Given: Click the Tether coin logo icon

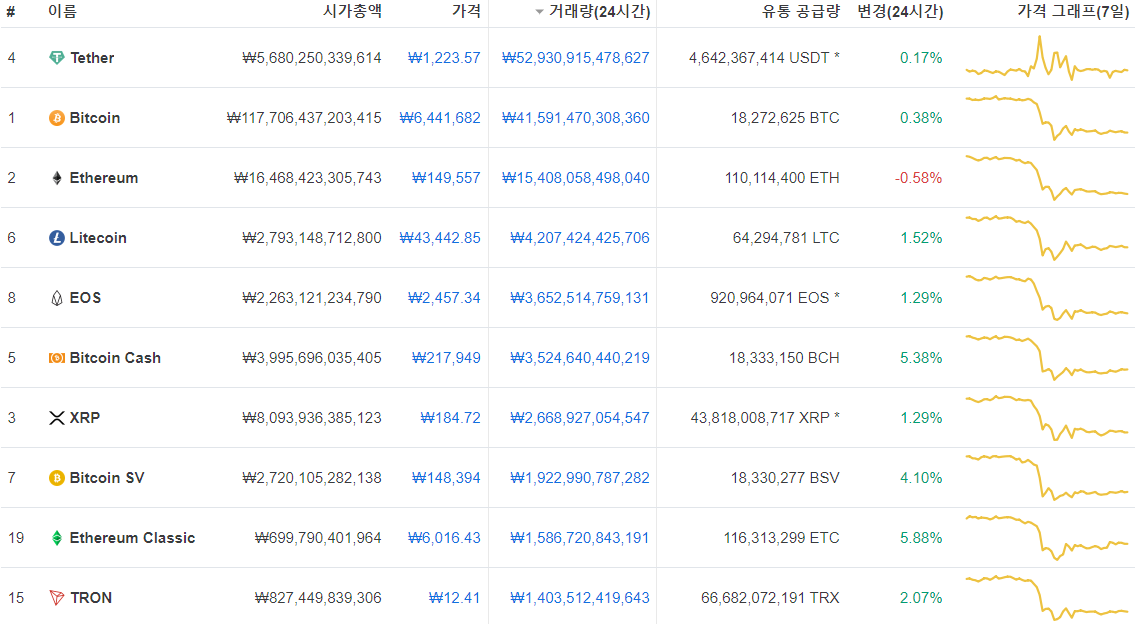Looking at the screenshot, I should click(x=56, y=58).
